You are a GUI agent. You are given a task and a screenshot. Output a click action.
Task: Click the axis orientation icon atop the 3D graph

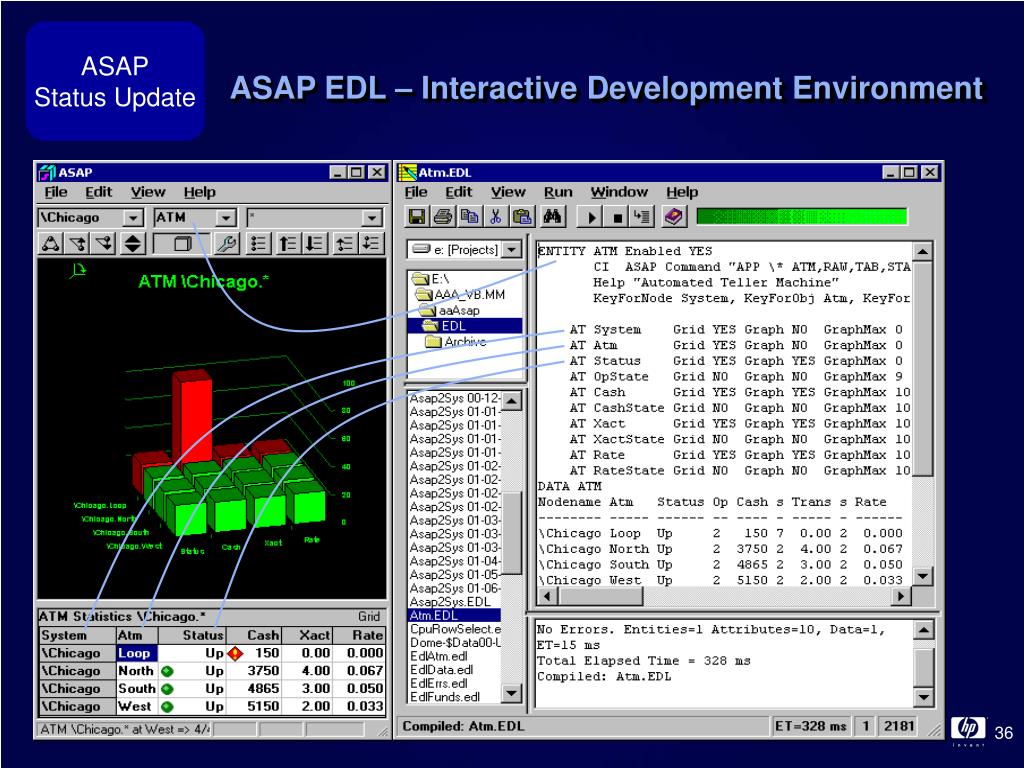[78, 270]
